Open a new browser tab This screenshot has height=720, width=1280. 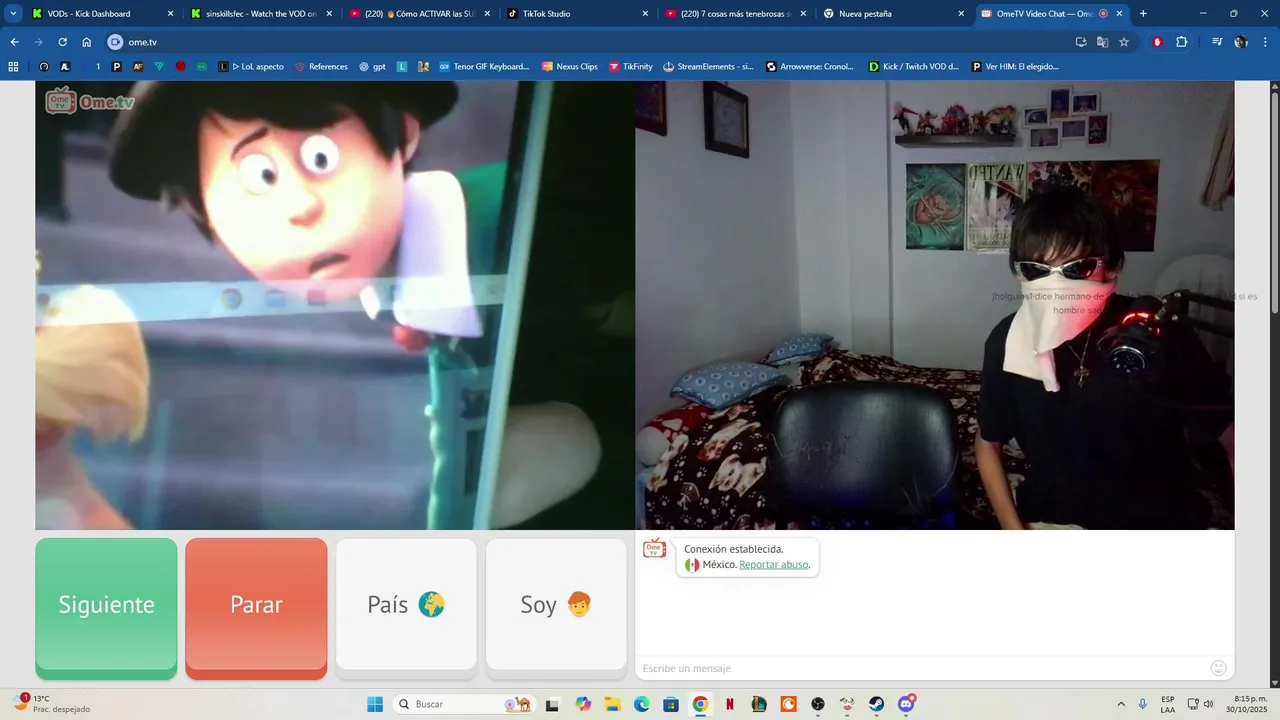tap(1143, 14)
